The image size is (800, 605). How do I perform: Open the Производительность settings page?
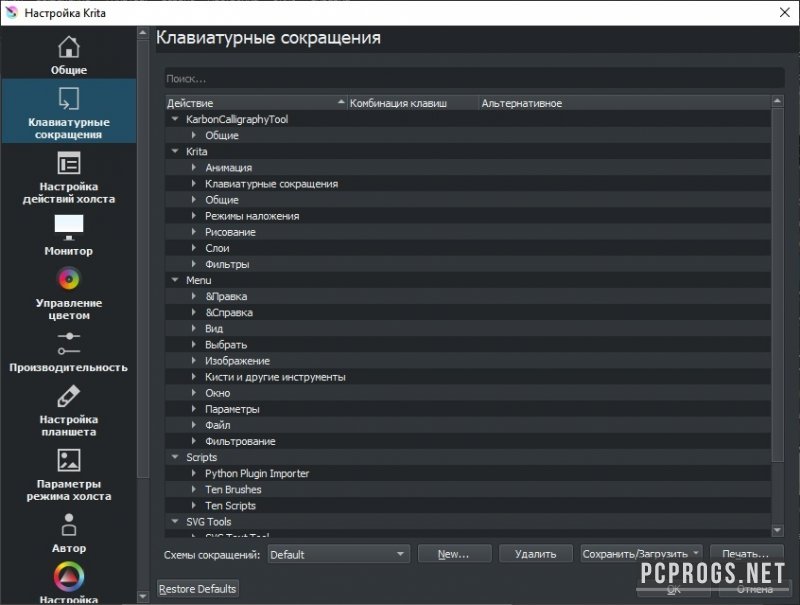[x=68, y=352]
